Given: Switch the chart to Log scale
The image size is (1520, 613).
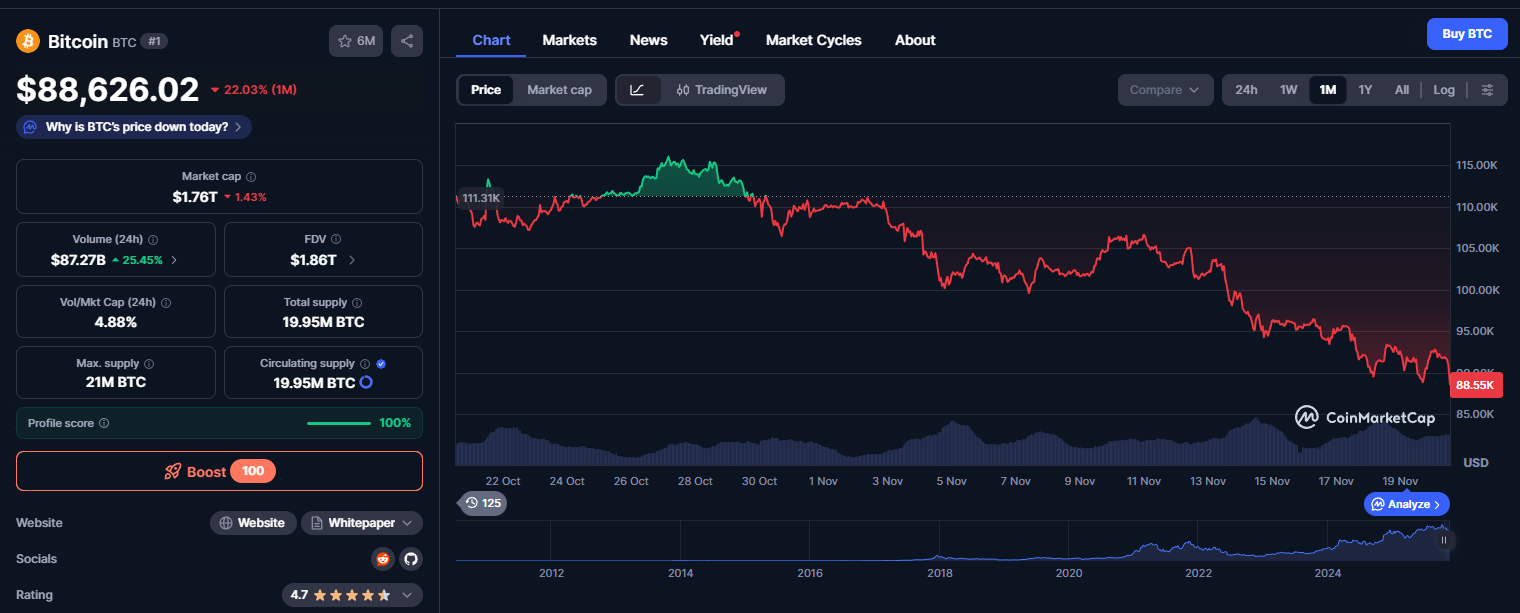Looking at the screenshot, I should coord(1443,89).
